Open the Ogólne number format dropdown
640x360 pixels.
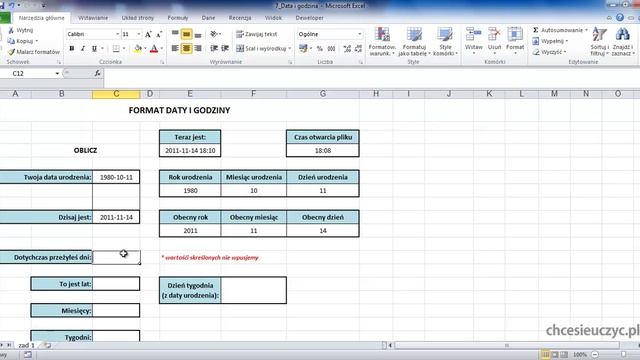coord(360,34)
